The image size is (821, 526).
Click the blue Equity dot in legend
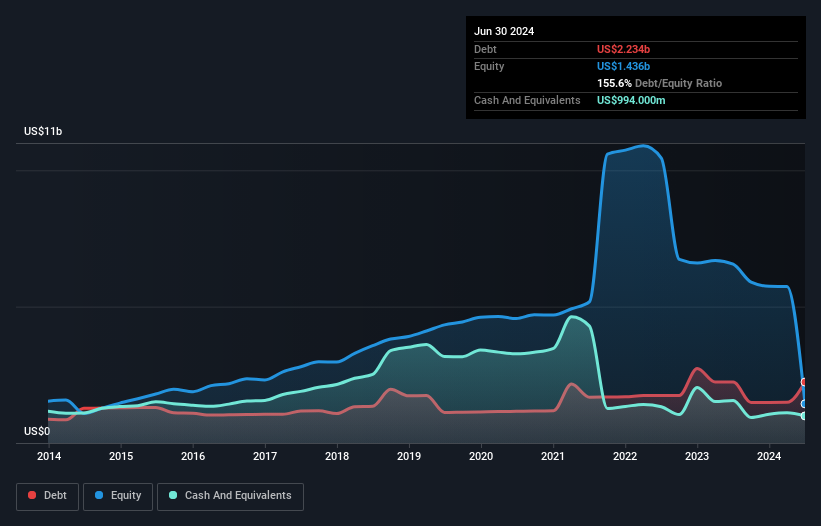click(101, 496)
